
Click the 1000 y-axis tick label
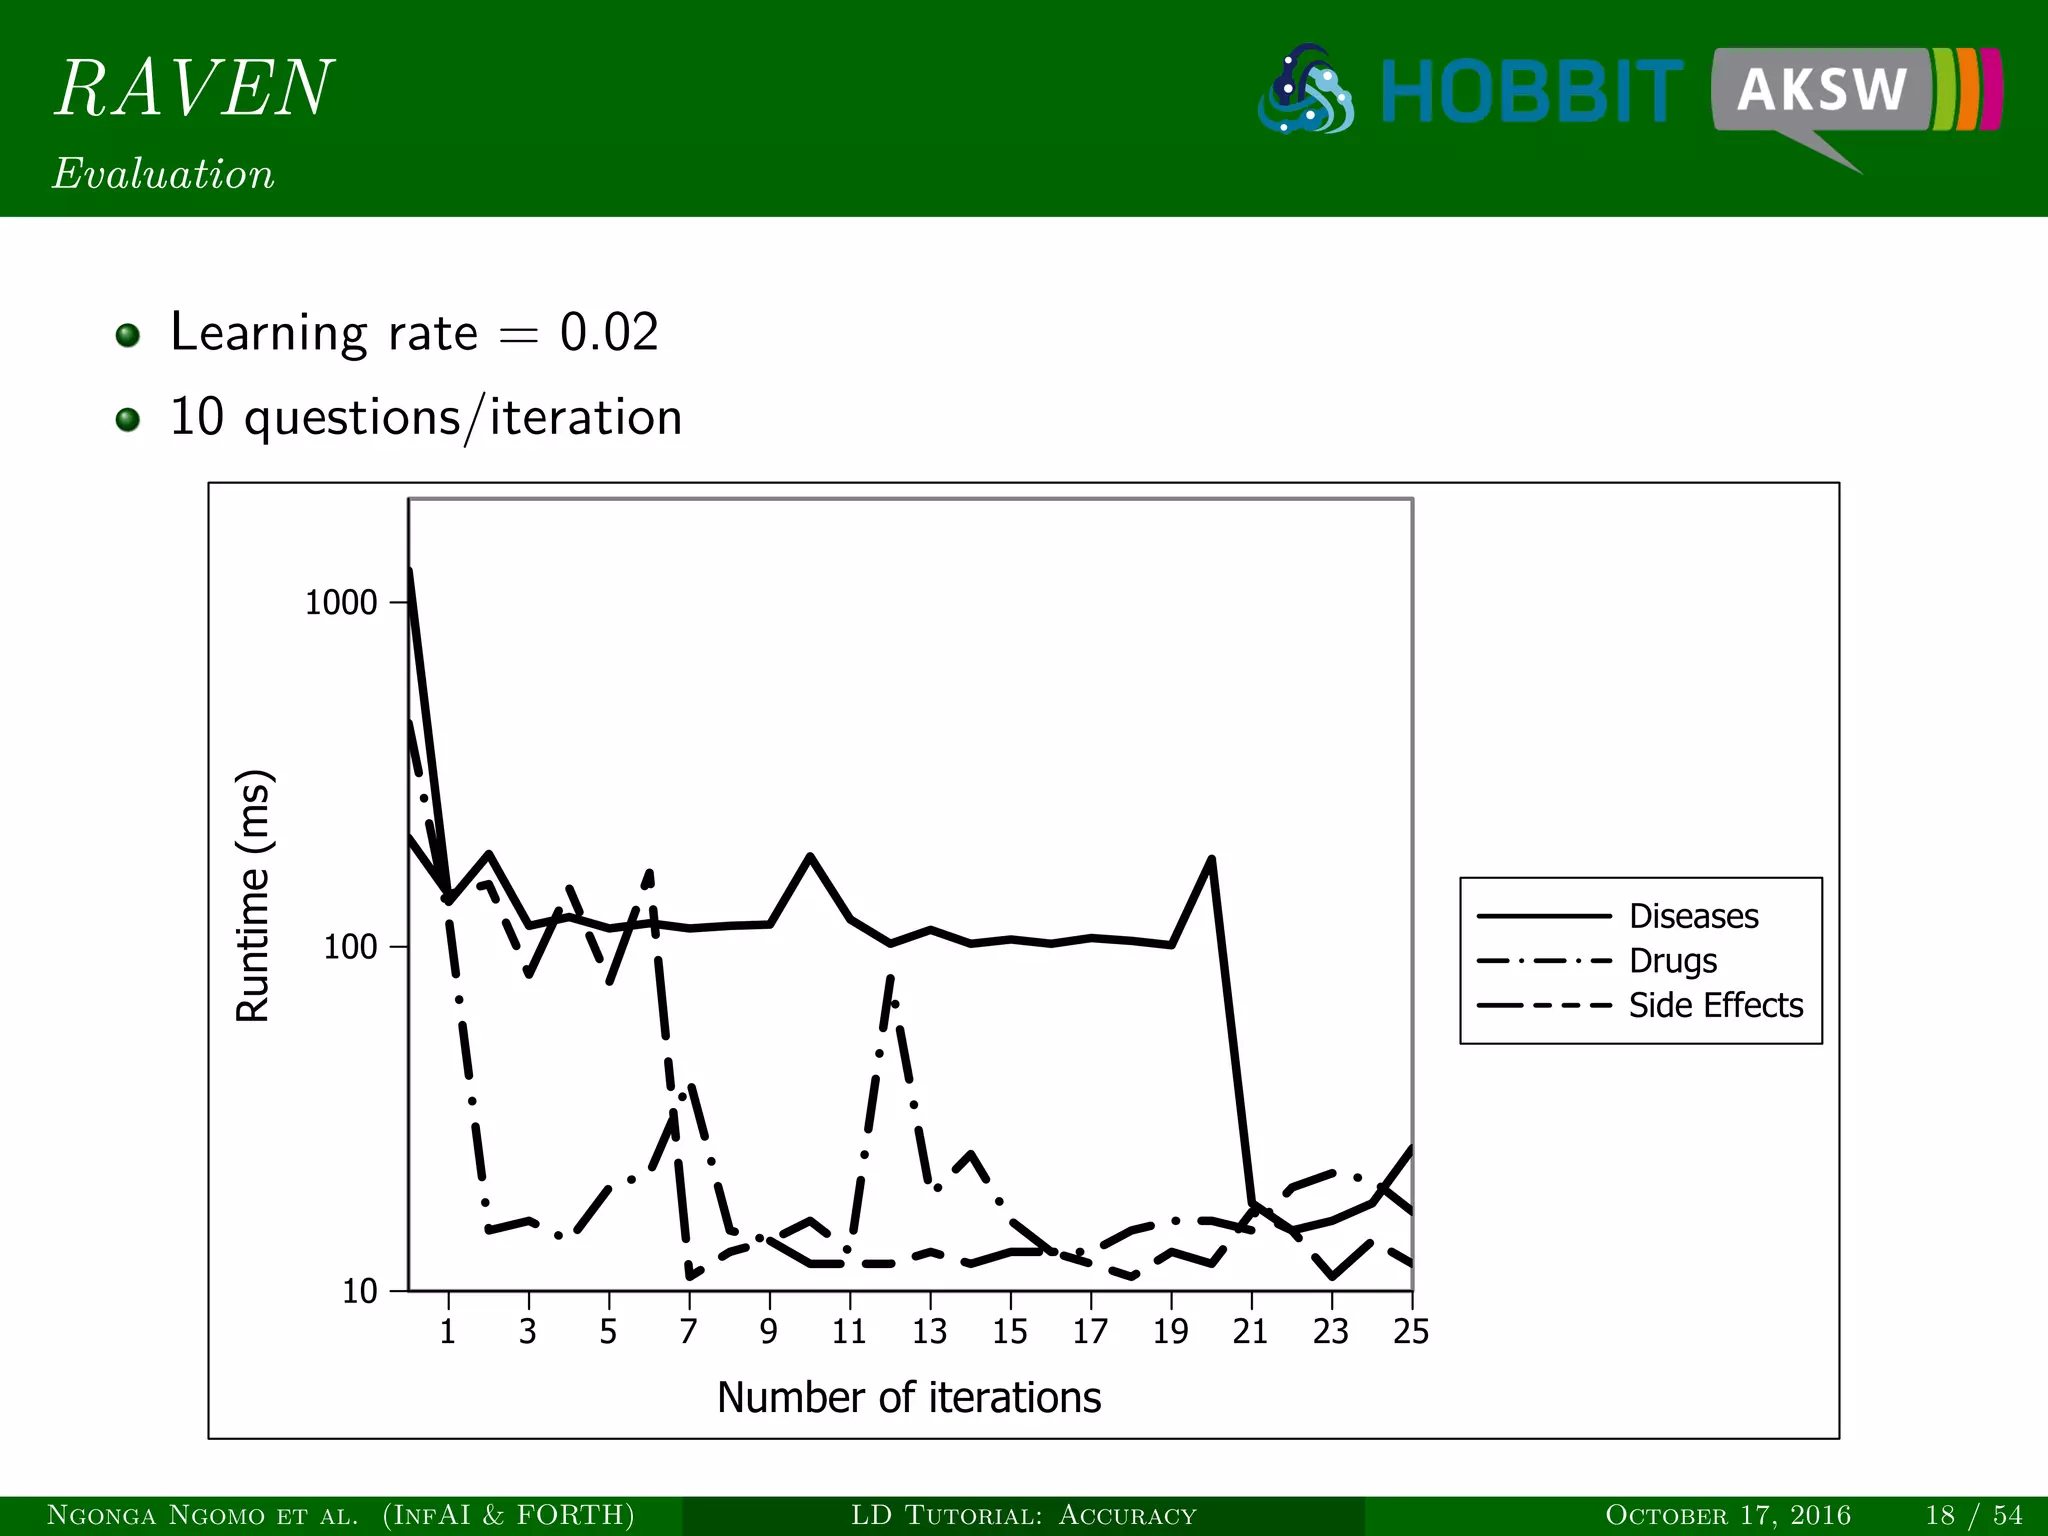click(341, 603)
